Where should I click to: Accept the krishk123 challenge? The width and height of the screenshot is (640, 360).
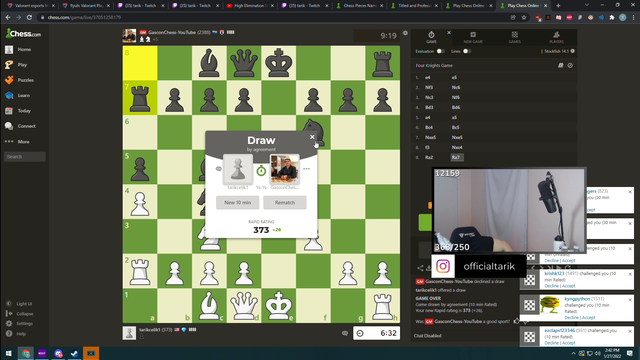click(x=569, y=286)
